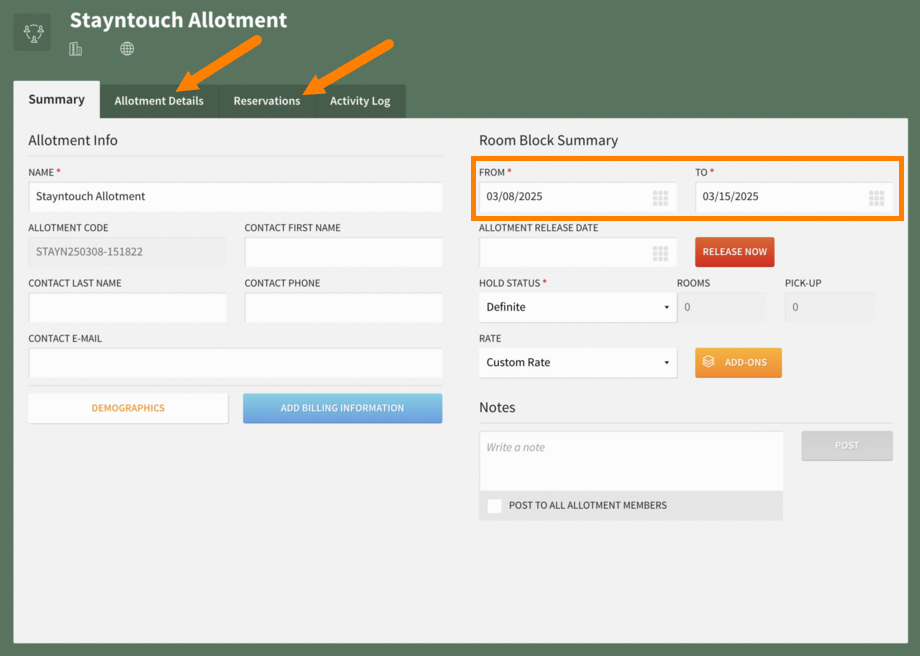Screen dimensions: 920x656
Task: Click the Allotment Info heading
Action: tap(73, 140)
